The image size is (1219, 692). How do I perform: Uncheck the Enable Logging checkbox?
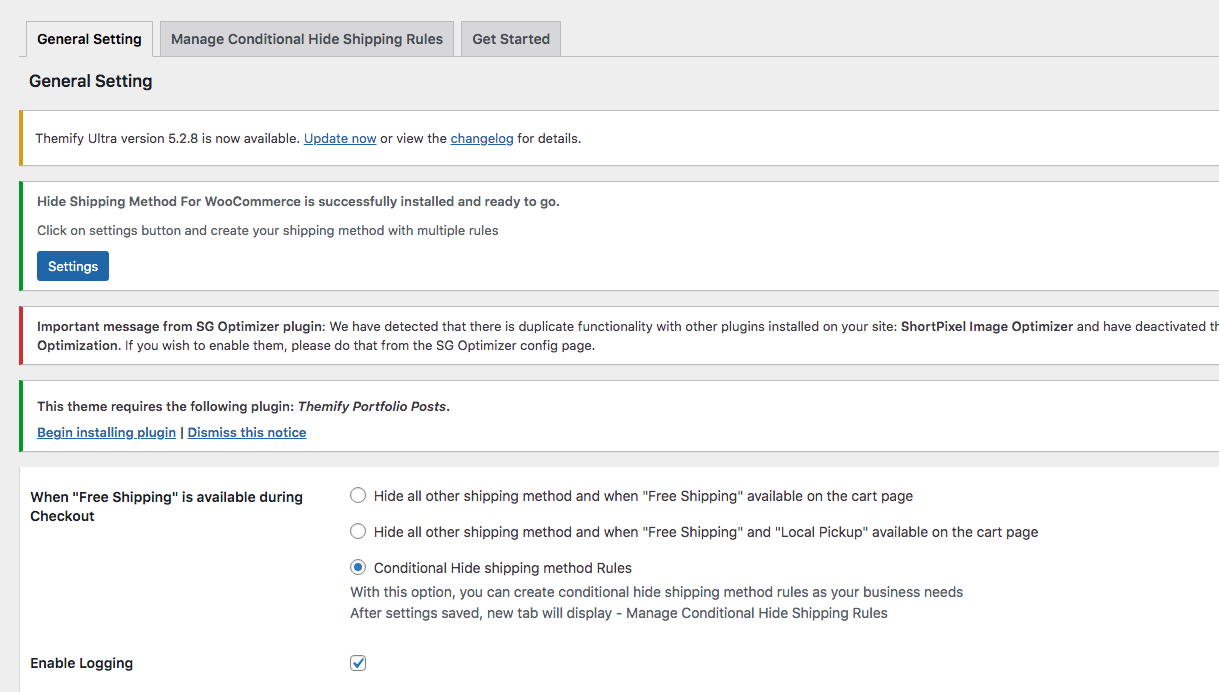(358, 663)
